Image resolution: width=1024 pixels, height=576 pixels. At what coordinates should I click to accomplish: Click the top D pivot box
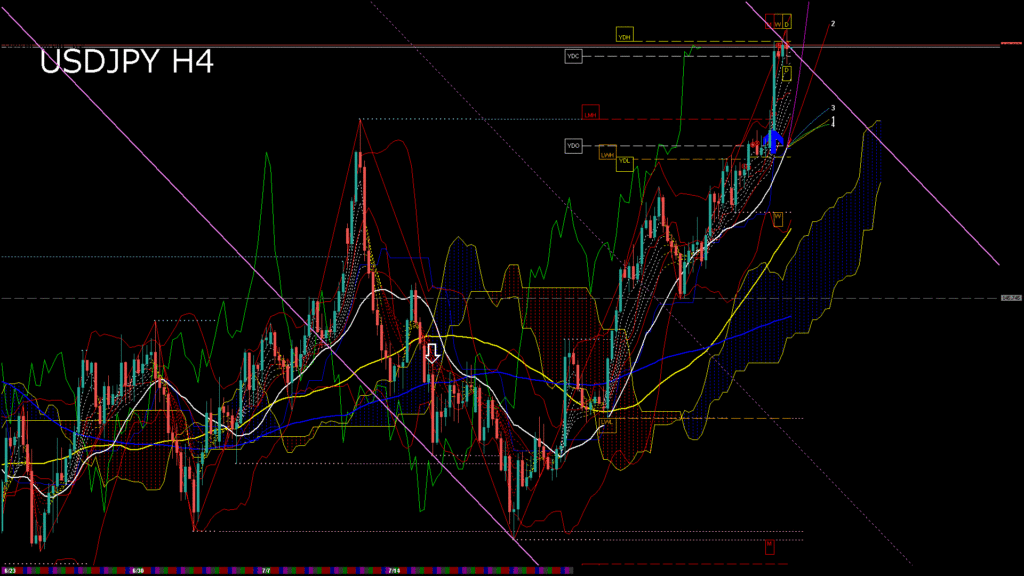[x=787, y=24]
